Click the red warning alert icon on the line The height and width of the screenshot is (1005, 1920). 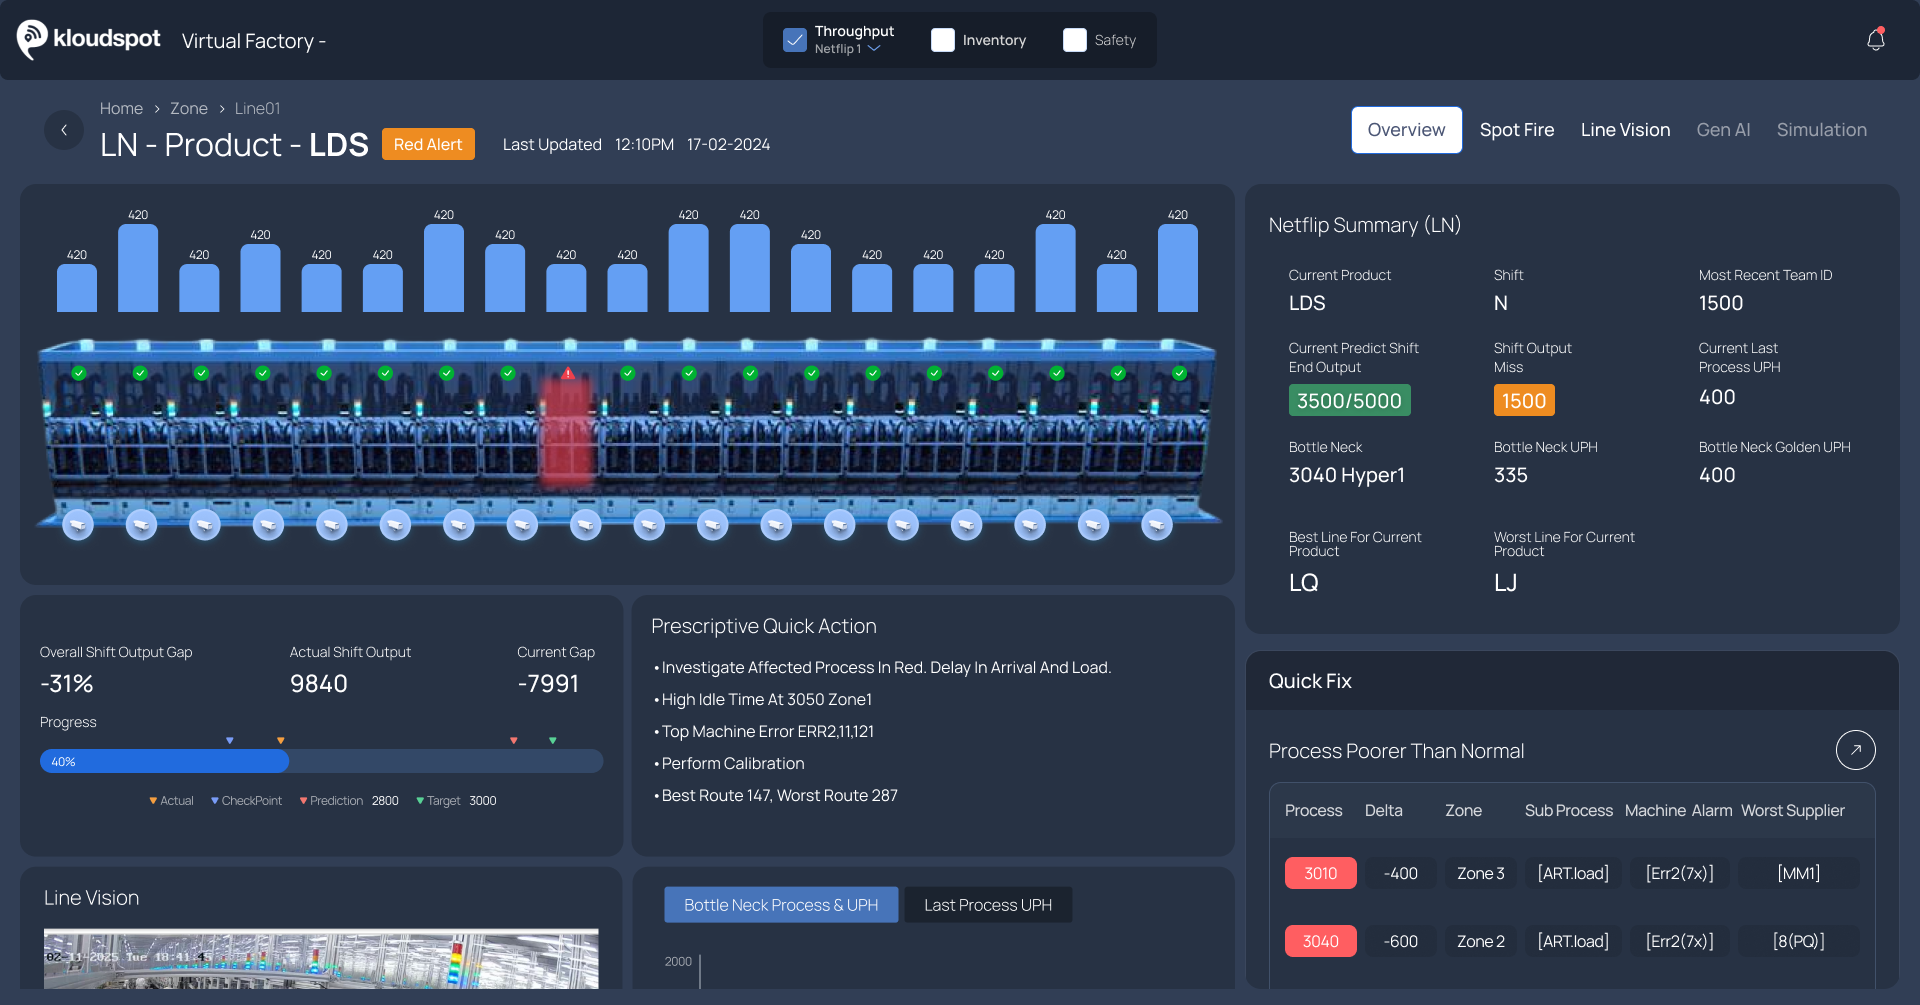pyautogui.click(x=568, y=373)
